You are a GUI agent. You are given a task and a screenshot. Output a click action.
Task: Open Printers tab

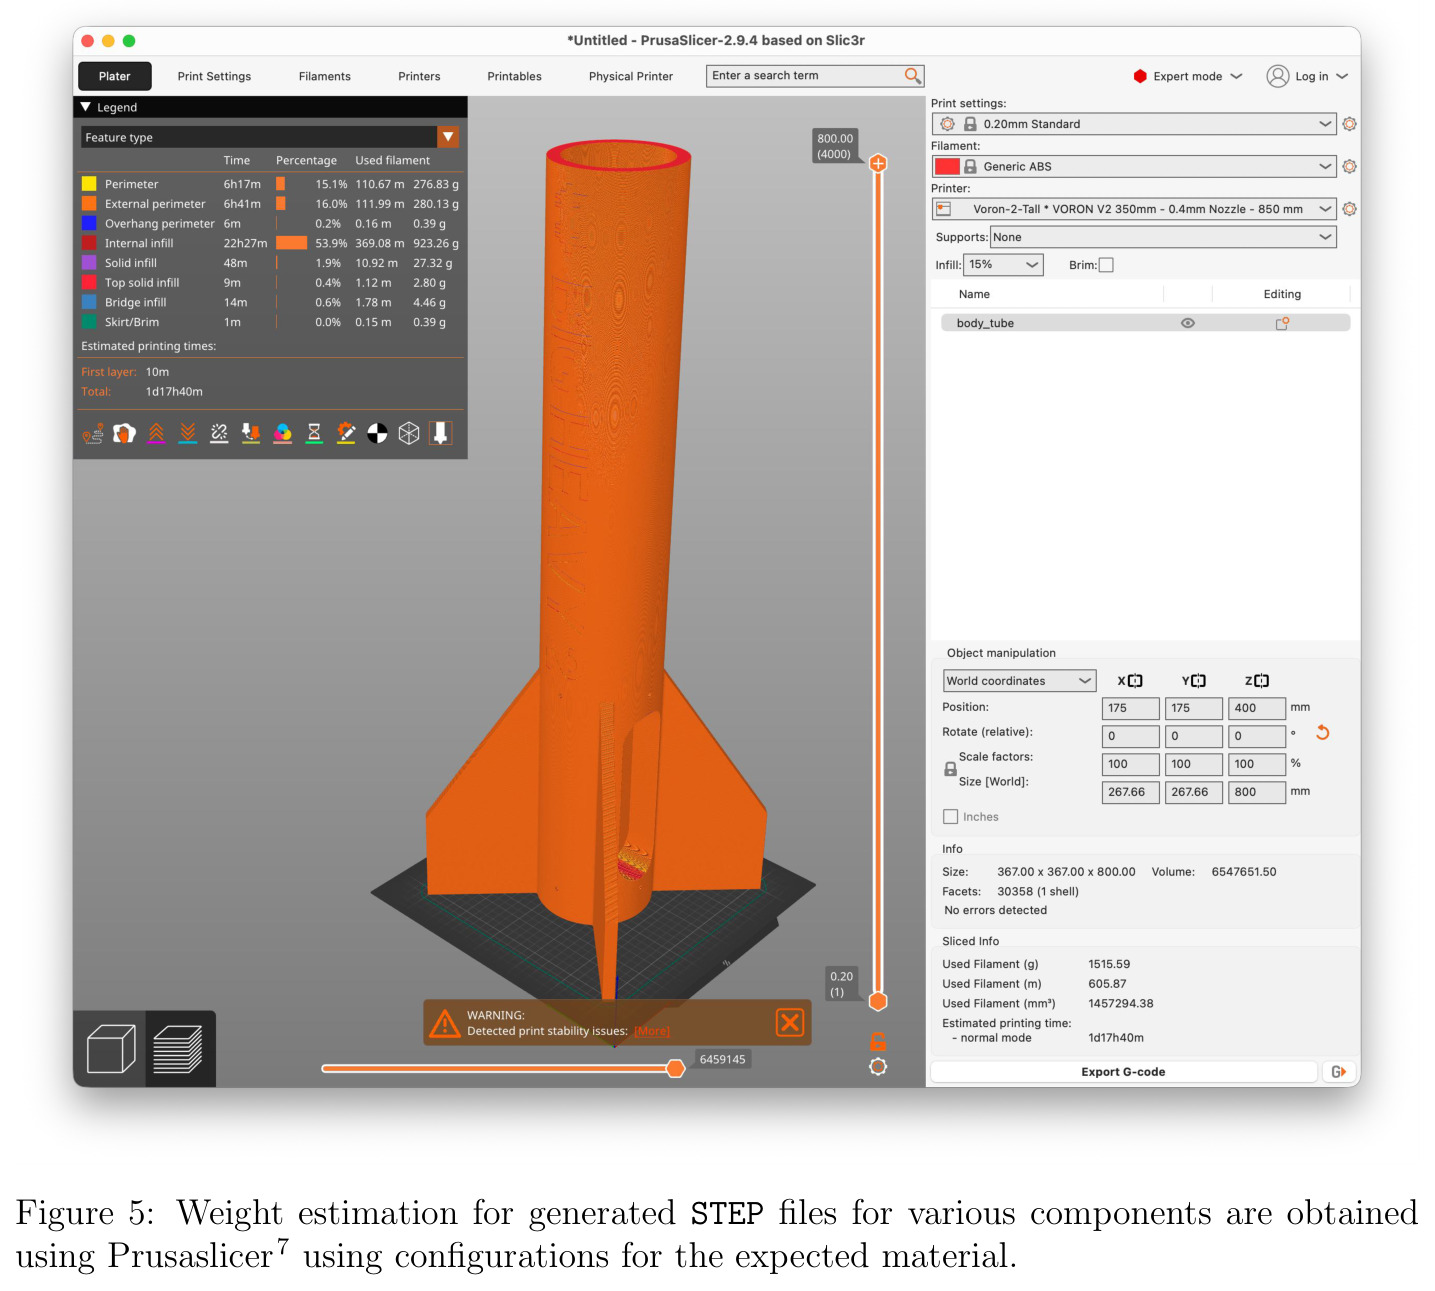pyautogui.click(x=419, y=76)
